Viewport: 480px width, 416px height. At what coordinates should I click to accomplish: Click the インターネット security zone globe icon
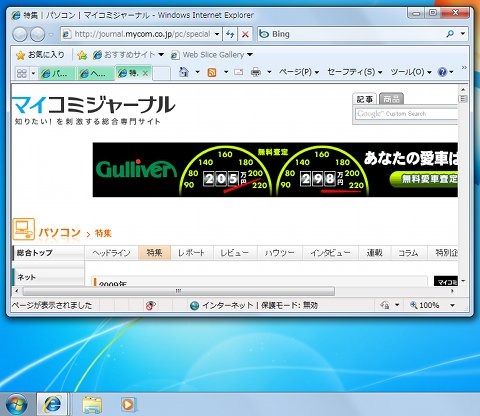(x=194, y=305)
